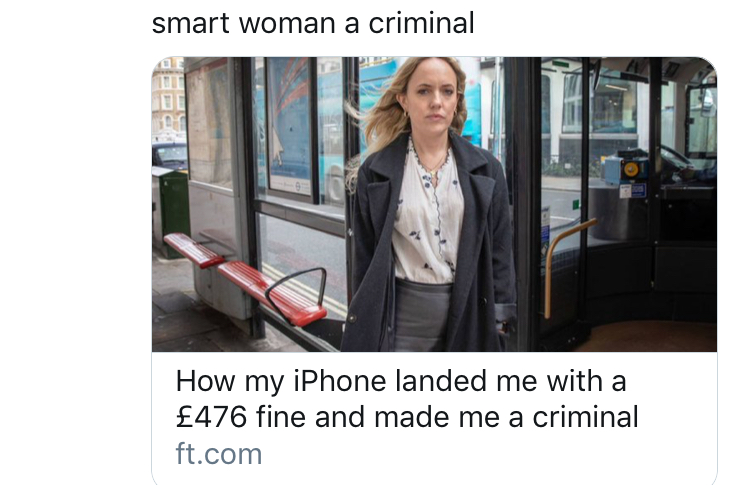The image size is (750, 485).
Task: Click the yellow card reader inside the bus
Action: [x=631, y=169]
